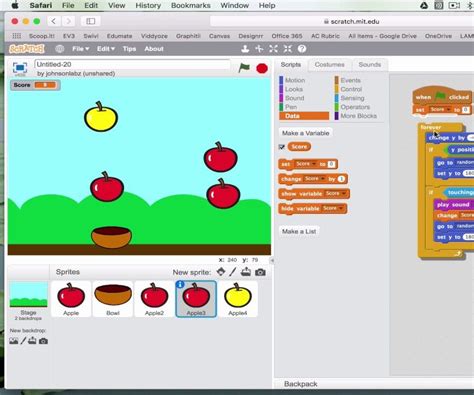The image size is (474, 395).
Task: Select the first Apple sprite
Action: (x=71, y=299)
